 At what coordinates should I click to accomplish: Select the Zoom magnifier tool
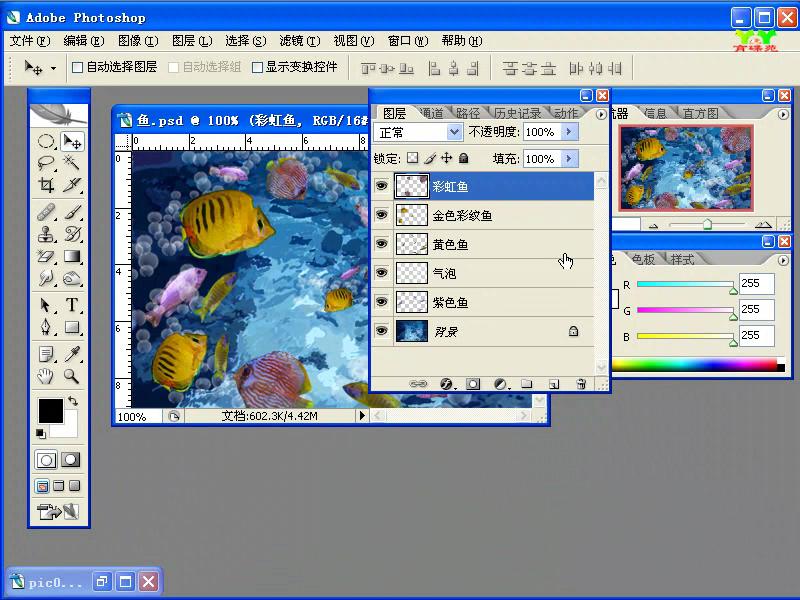pos(72,376)
